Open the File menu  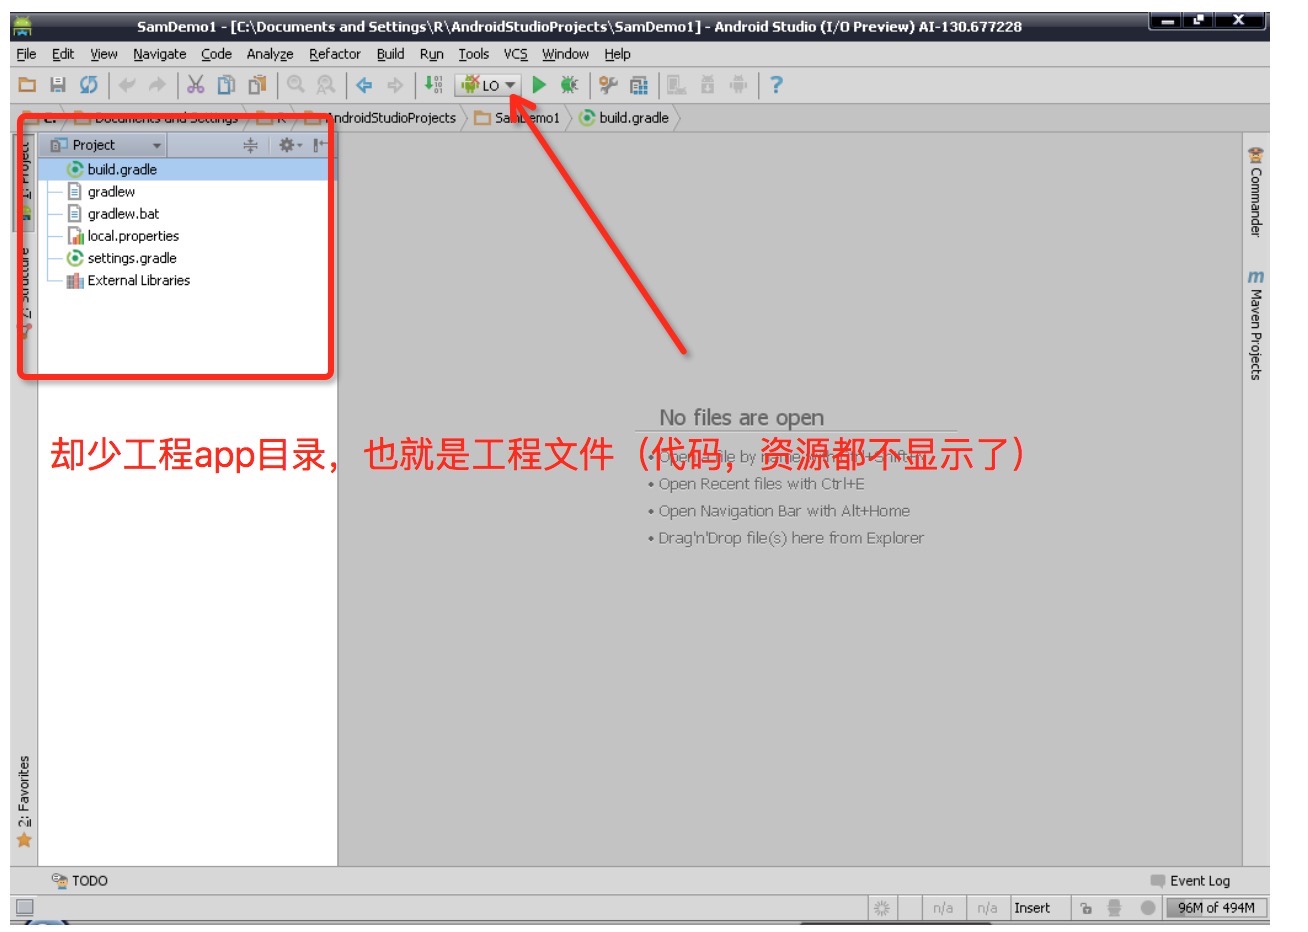(26, 54)
